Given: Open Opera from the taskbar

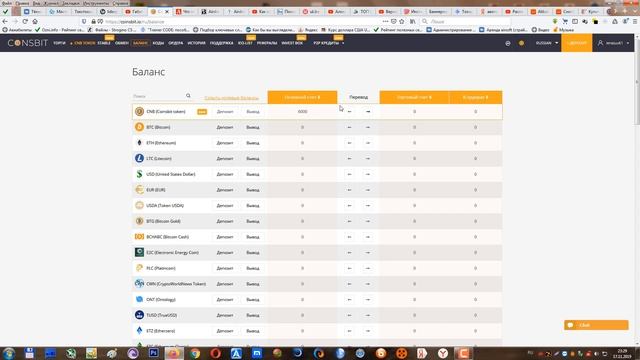Looking at the screenshot, I should [x=216, y=353].
